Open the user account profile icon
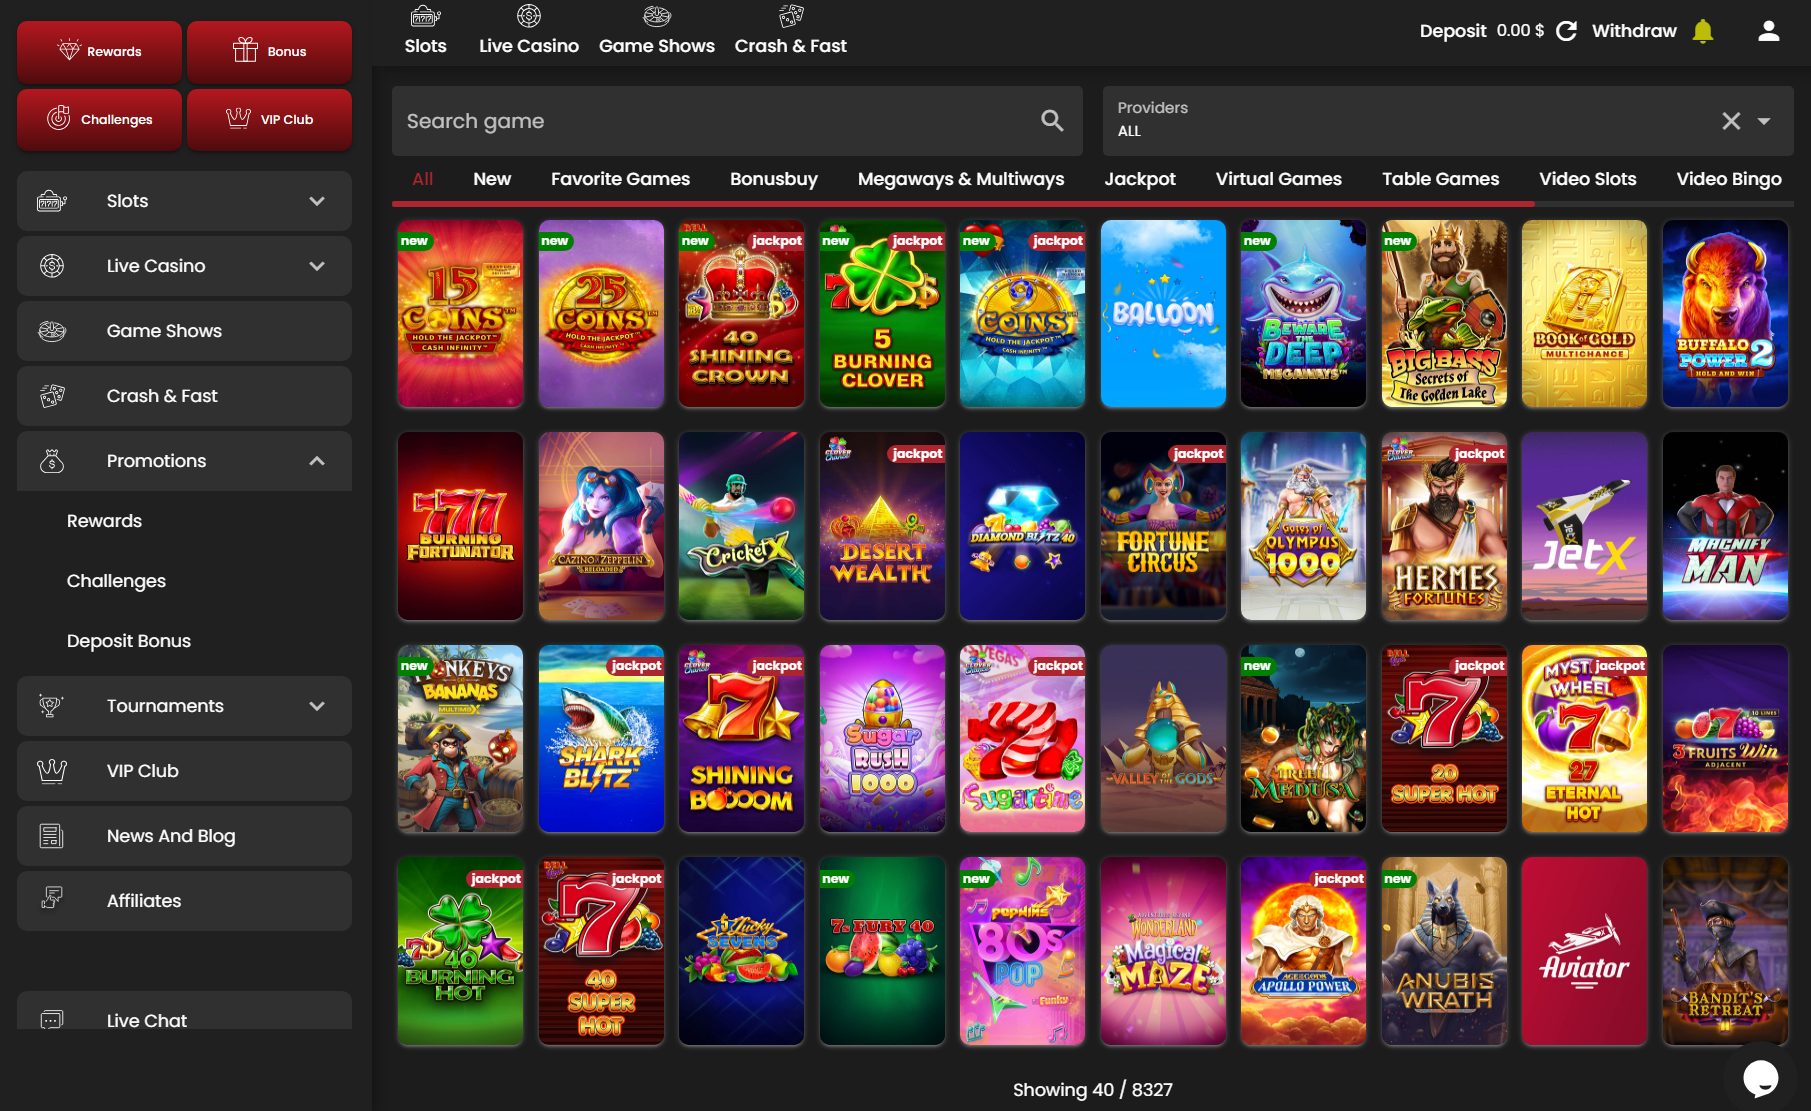The image size is (1811, 1111). [1768, 31]
